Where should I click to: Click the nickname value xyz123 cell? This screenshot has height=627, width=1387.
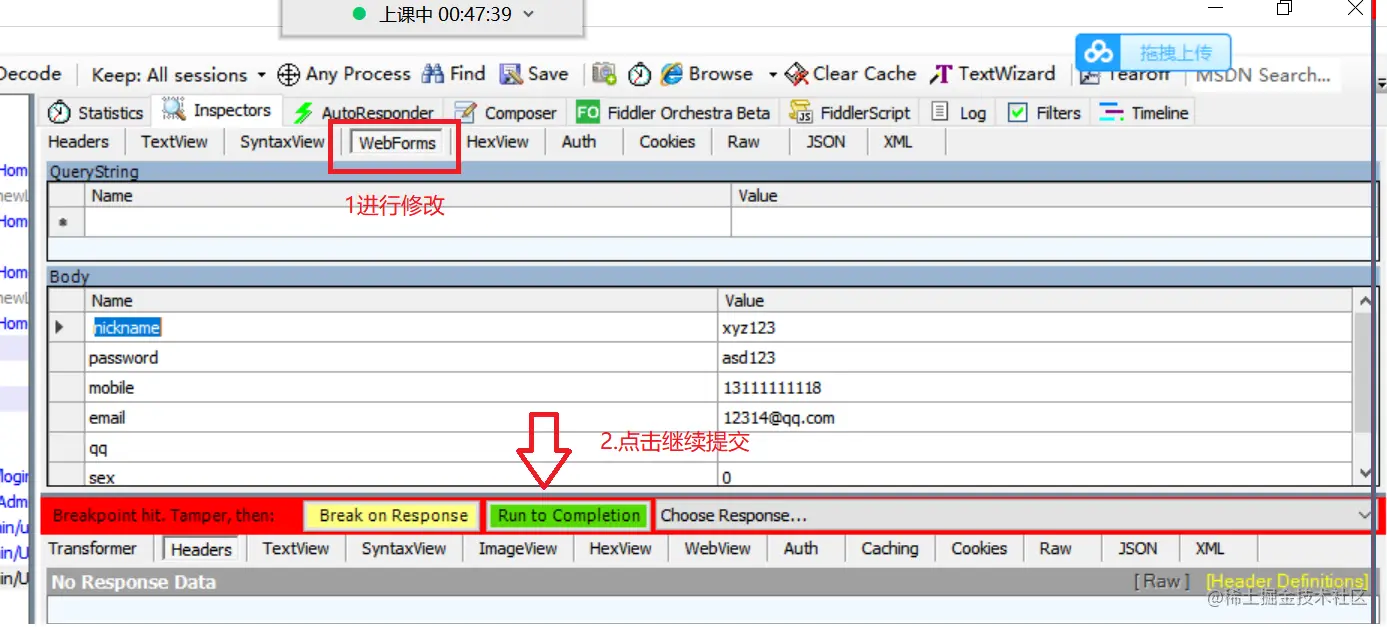1035,327
